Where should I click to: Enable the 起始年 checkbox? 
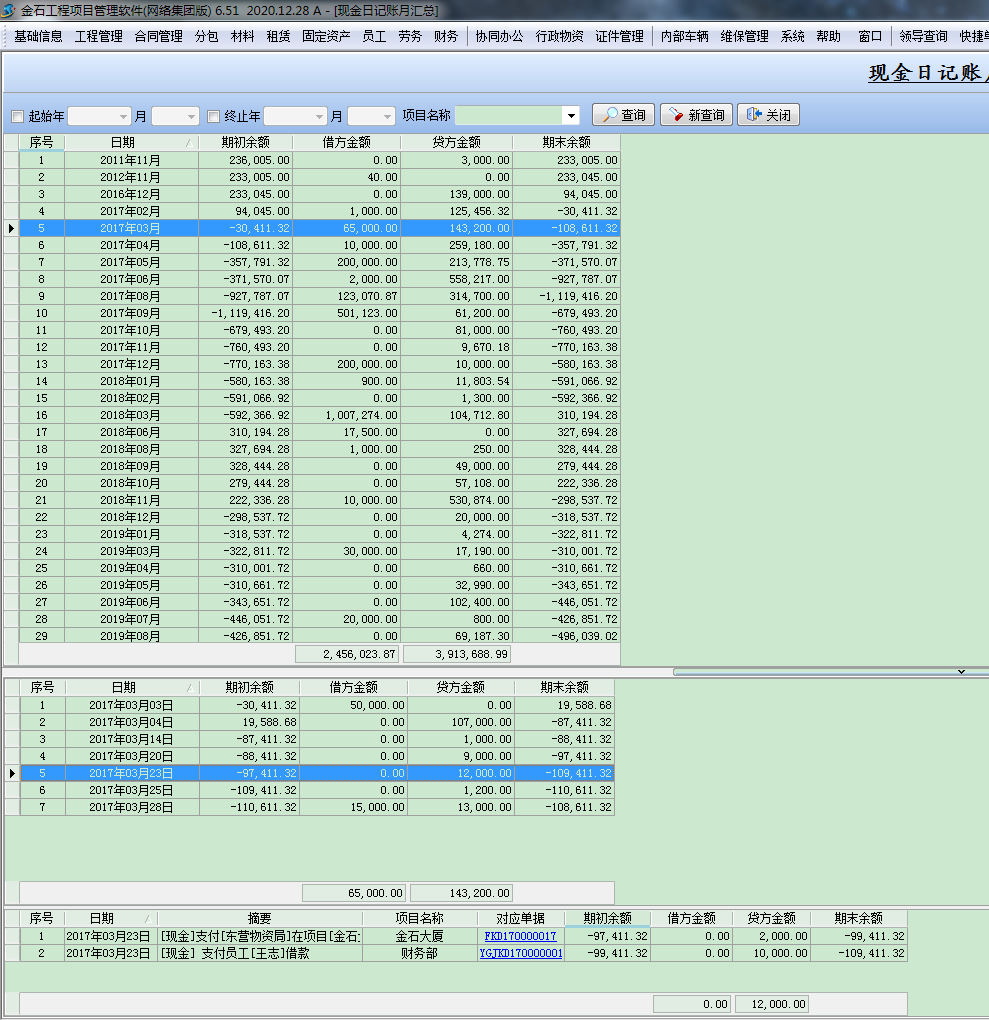pyautogui.click(x=17, y=116)
